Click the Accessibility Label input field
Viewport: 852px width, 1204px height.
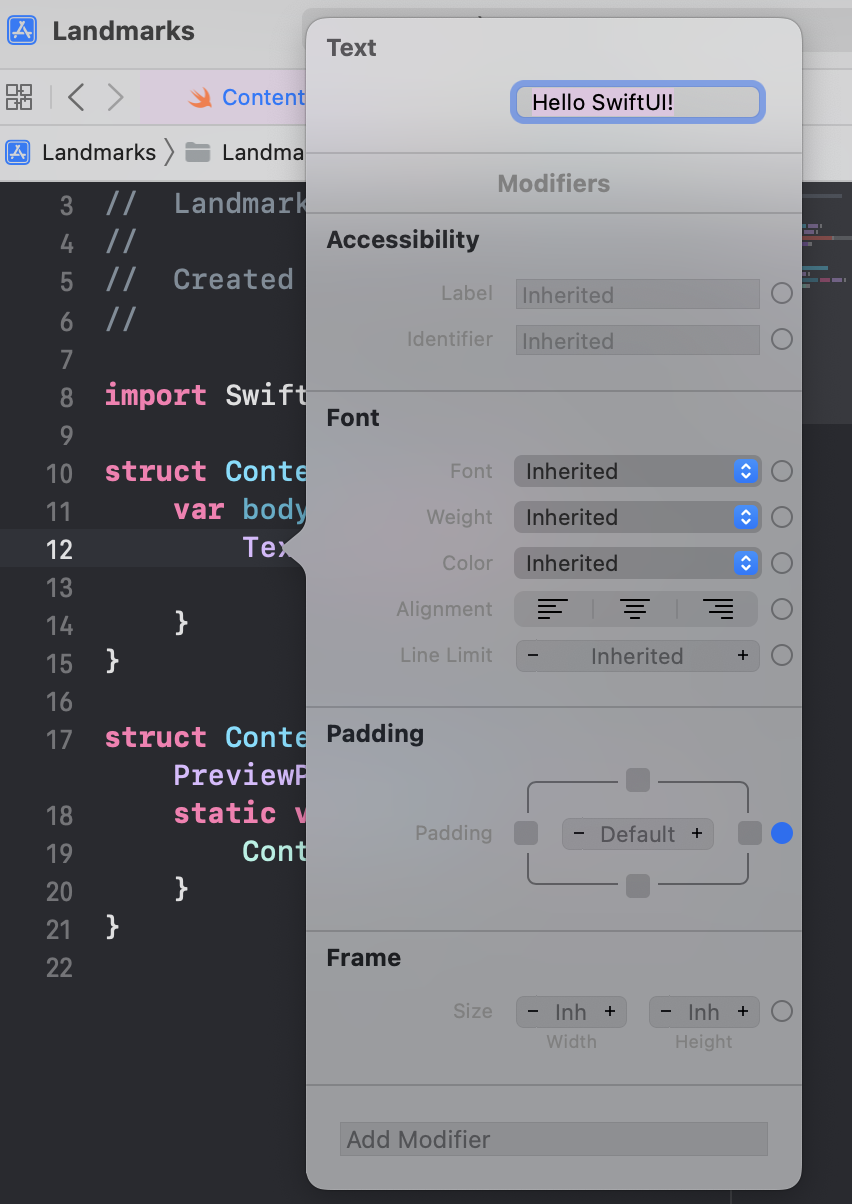(638, 294)
